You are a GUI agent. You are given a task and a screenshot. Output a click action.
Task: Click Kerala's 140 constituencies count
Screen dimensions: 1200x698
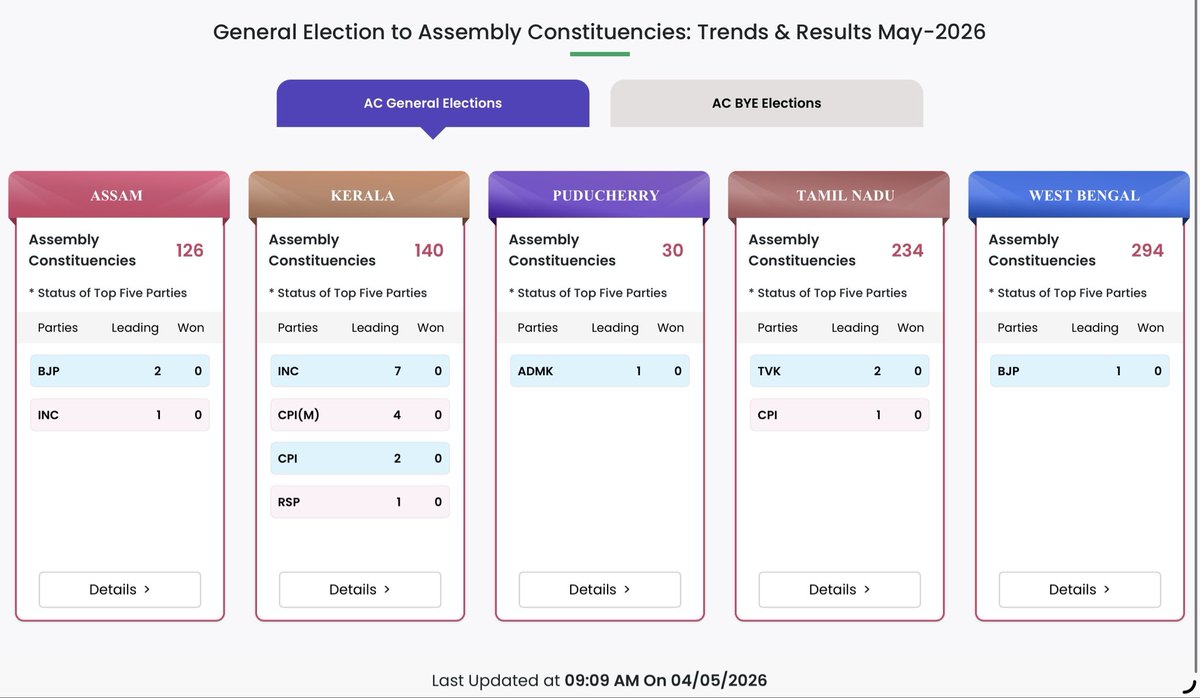pos(429,250)
